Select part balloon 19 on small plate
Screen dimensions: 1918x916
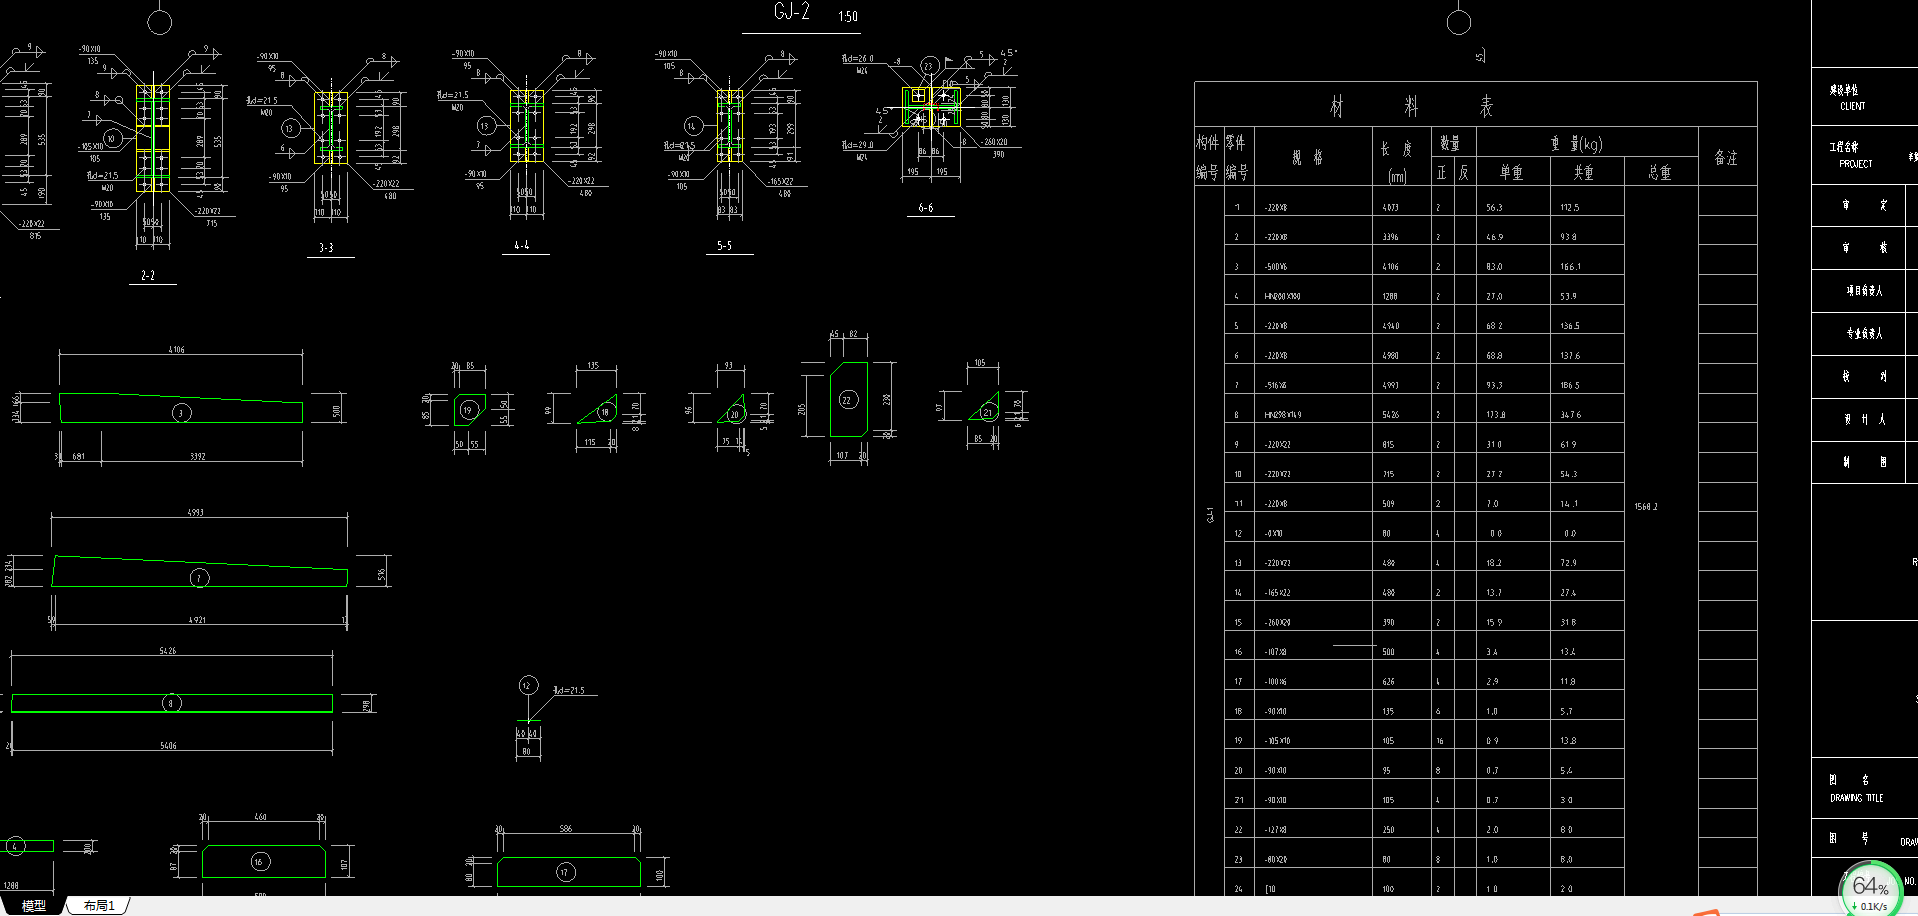pyautogui.click(x=468, y=410)
